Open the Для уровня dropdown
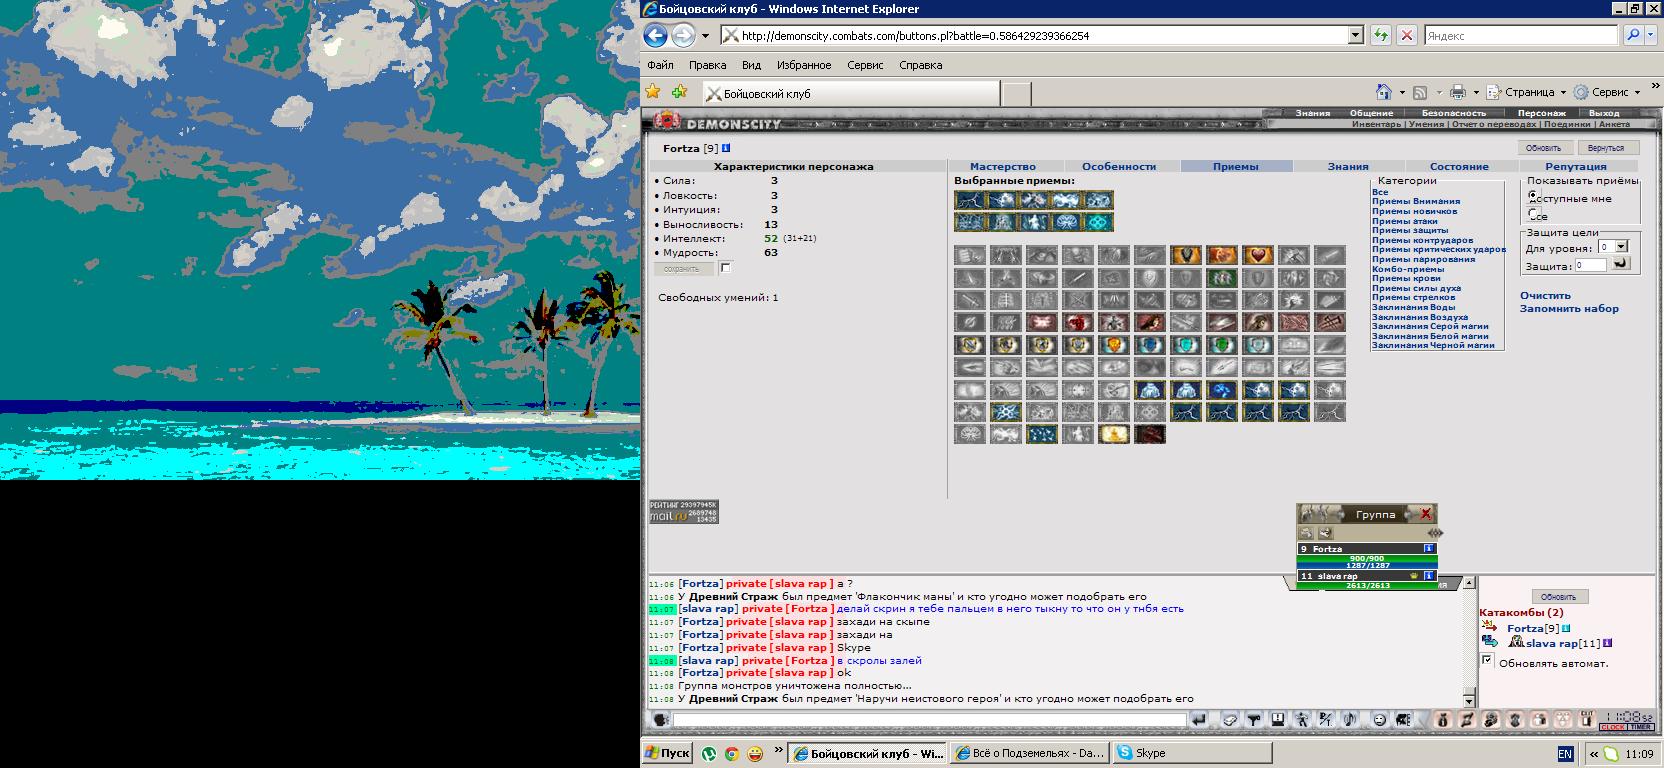1664x768 pixels. 1621,246
